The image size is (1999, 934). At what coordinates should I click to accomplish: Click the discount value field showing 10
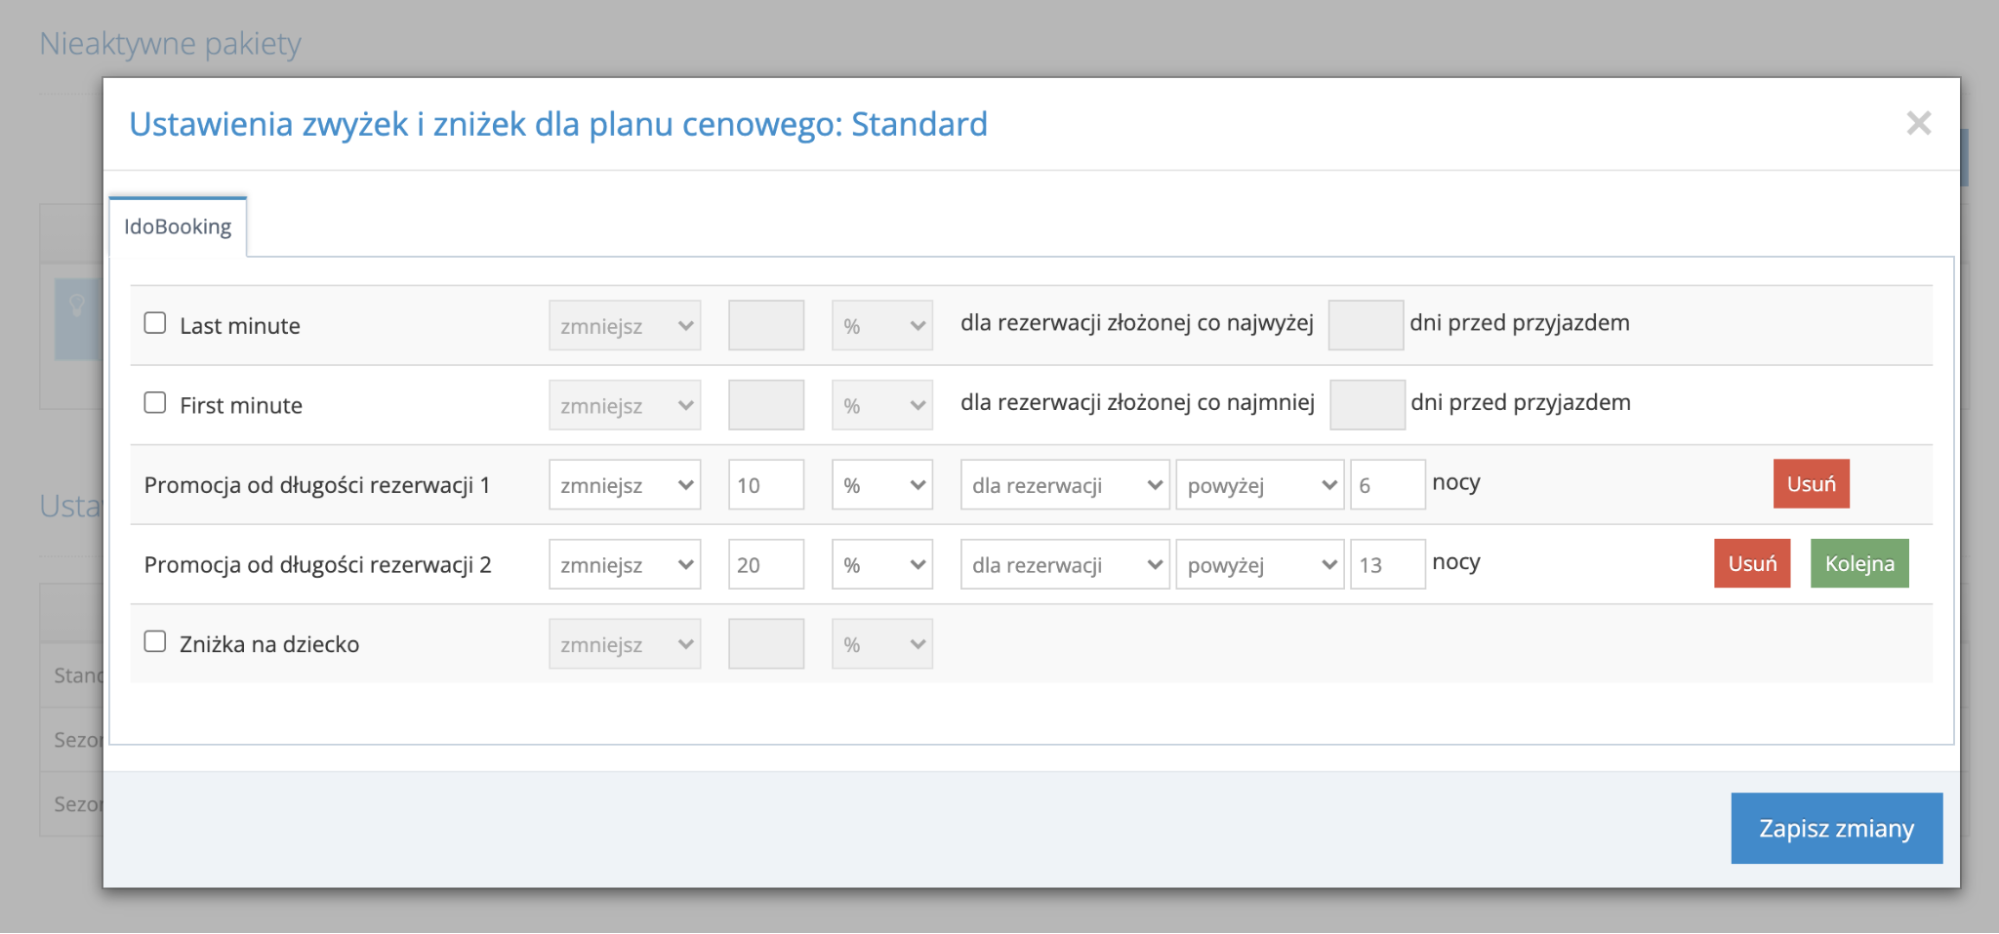click(x=765, y=485)
